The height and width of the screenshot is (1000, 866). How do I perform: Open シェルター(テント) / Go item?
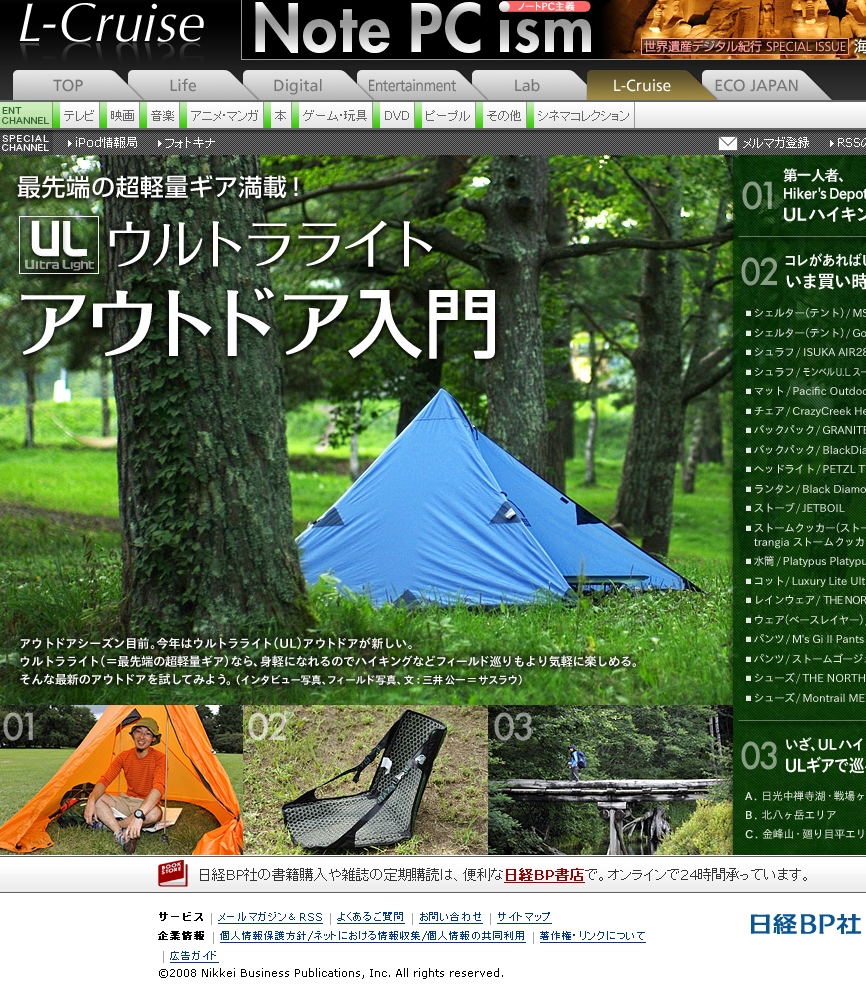coord(806,333)
